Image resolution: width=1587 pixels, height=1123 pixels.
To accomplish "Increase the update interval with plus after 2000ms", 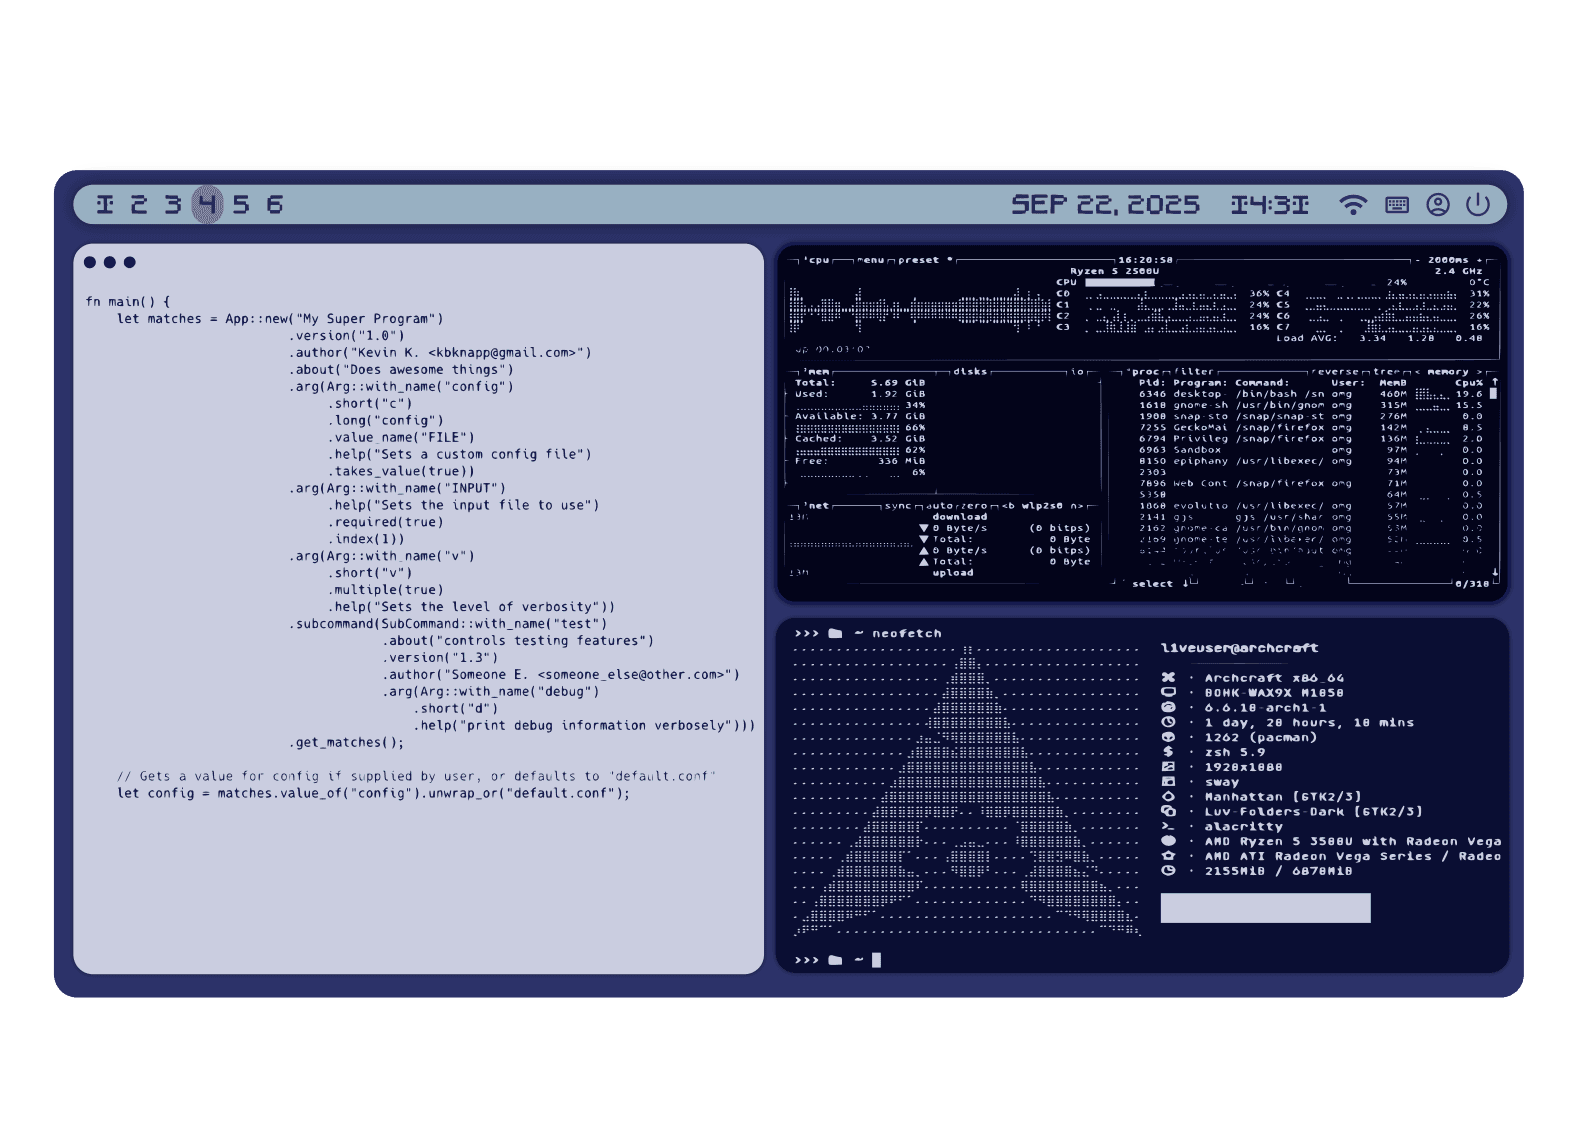I will [1479, 260].
